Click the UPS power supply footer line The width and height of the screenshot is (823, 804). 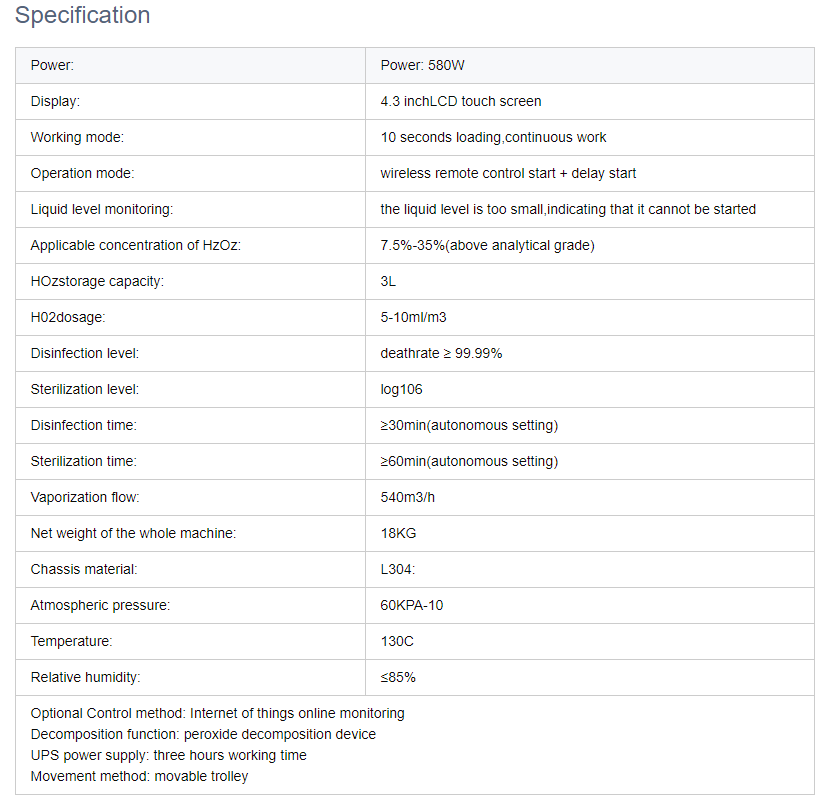click(x=168, y=755)
